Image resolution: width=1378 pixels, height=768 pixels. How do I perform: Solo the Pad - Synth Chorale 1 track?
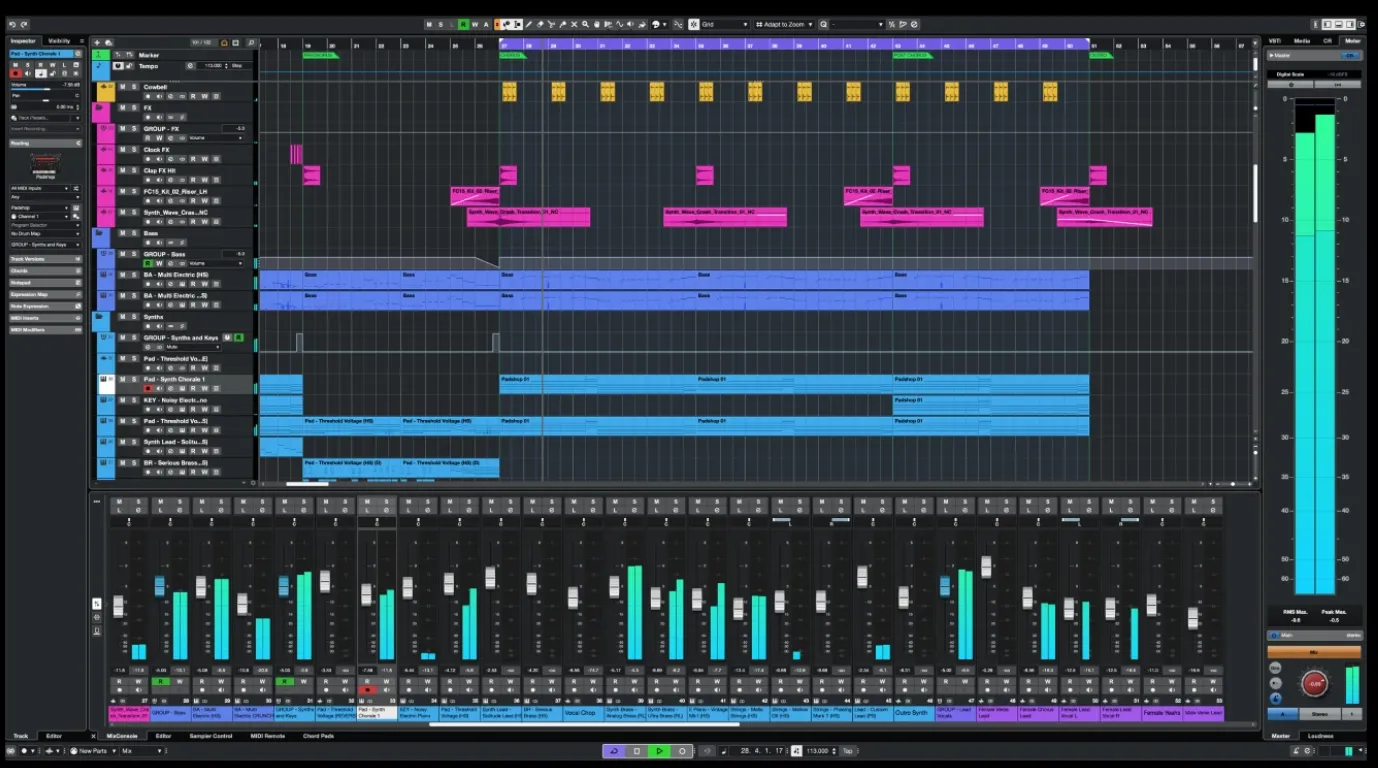[134, 379]
